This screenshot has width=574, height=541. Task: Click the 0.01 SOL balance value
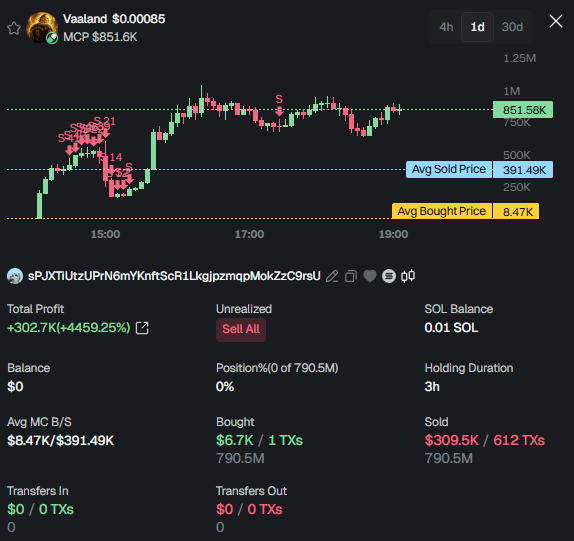451,328
